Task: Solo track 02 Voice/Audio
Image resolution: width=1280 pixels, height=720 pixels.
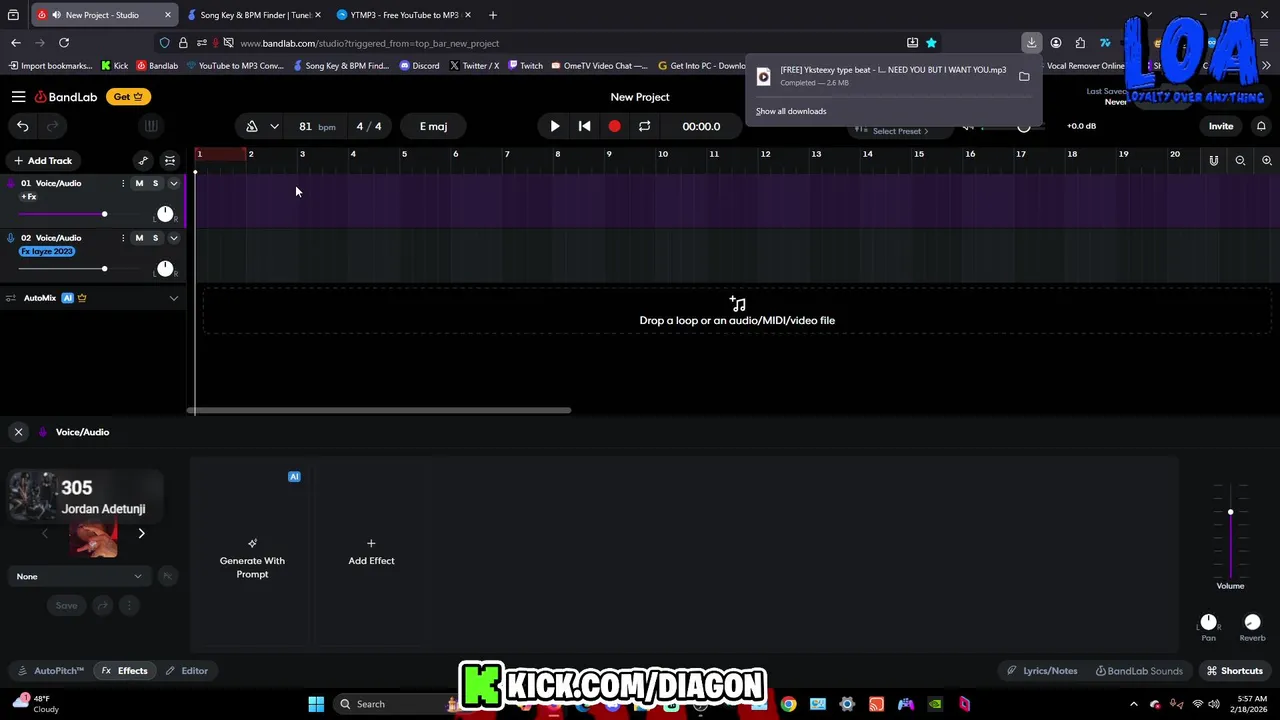Action: 155,238
